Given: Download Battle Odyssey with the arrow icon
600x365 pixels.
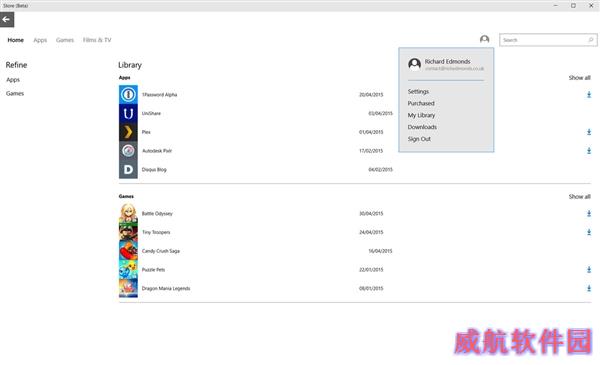Looking at the screenshot, I should coord(589,213).
